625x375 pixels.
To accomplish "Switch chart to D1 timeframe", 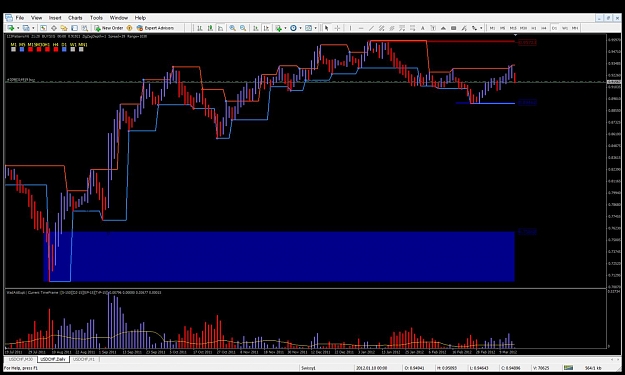I will click(x=554, y=28).
